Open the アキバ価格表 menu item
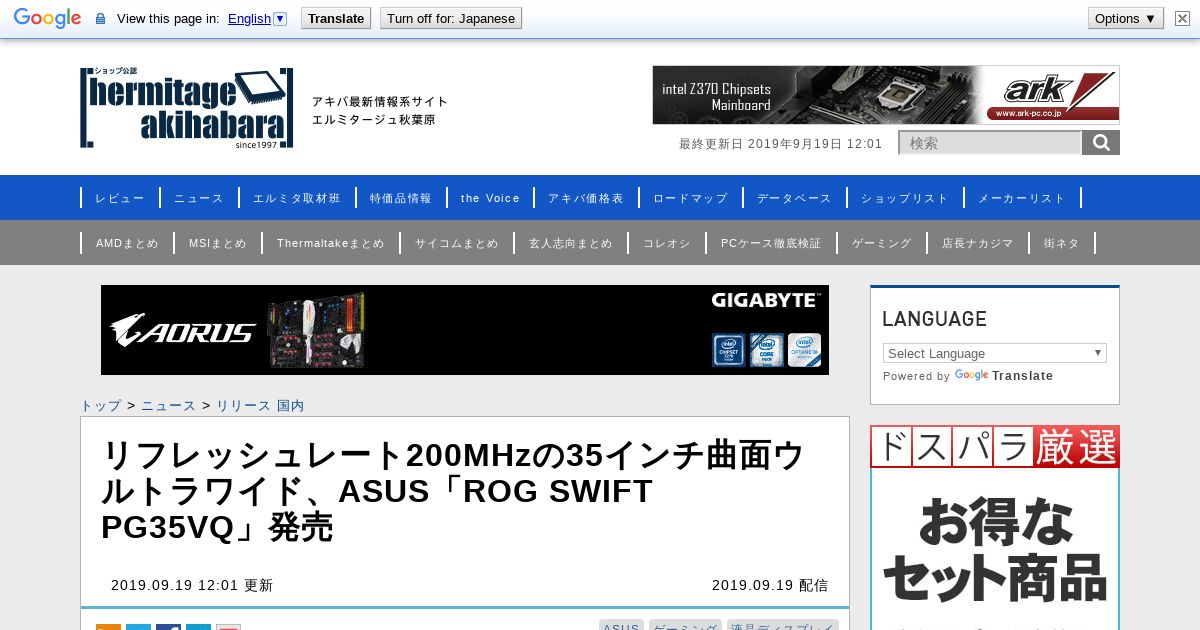This screenshot has width=1200, height=630. pyautogui.click(x=586, y=198)
